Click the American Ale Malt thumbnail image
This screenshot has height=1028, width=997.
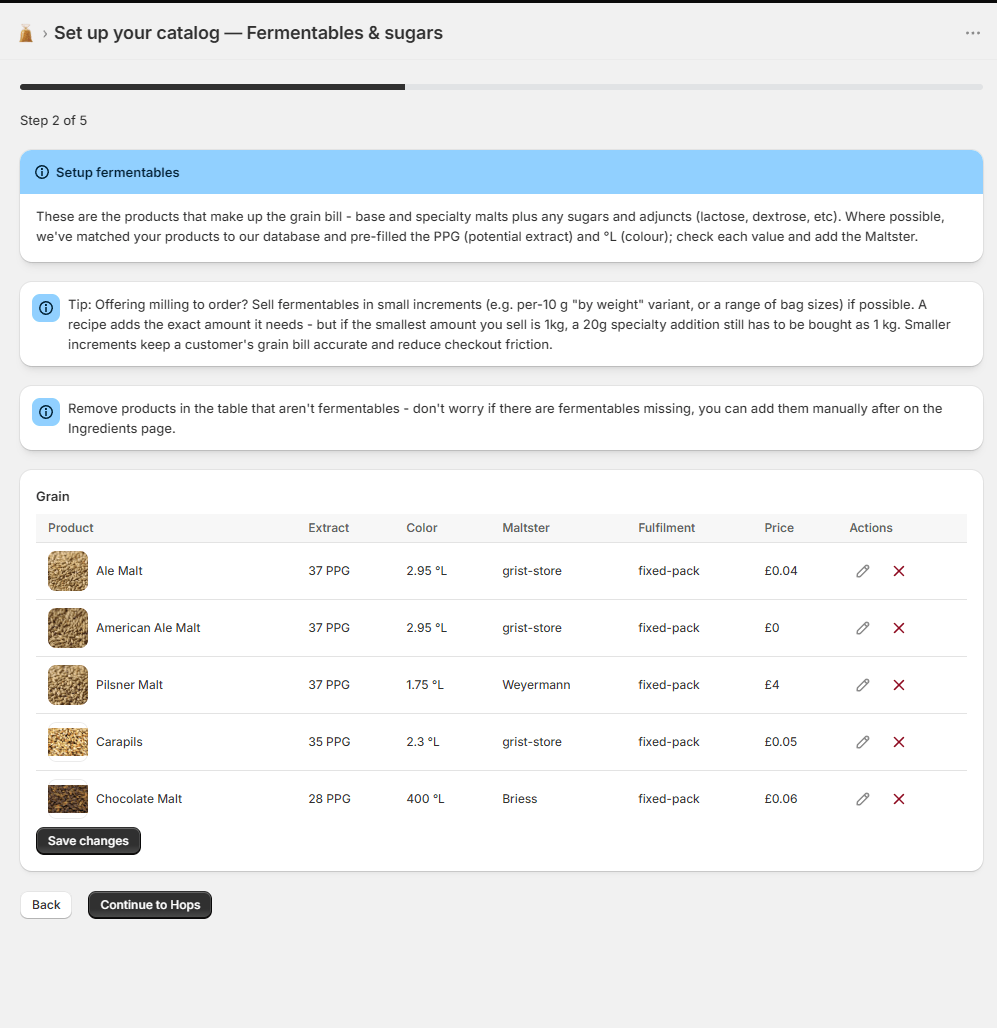point(68,628)
